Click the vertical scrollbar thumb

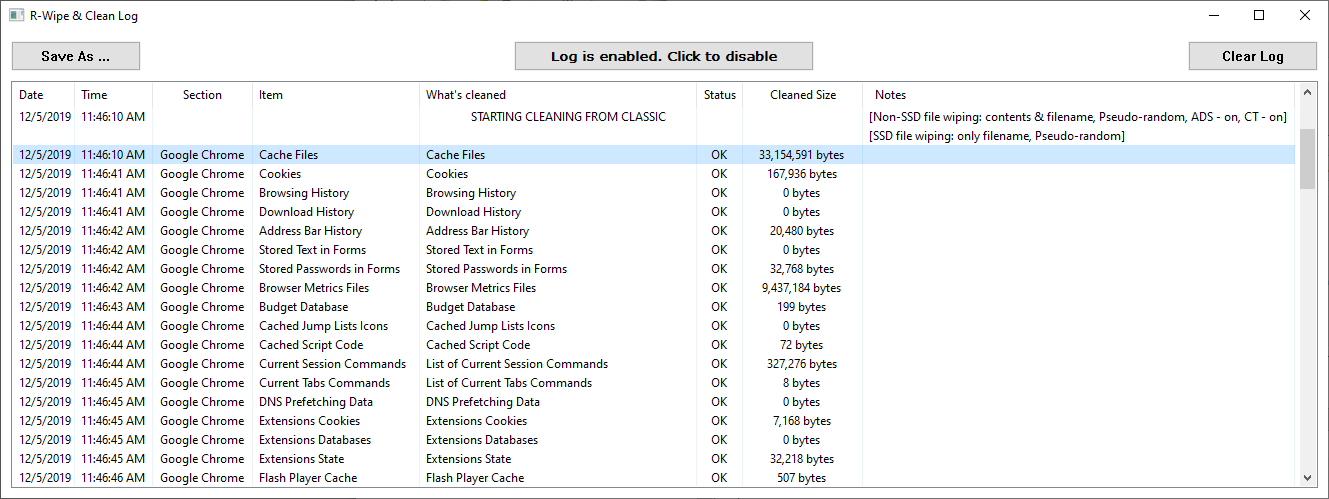coord(1307,158)
